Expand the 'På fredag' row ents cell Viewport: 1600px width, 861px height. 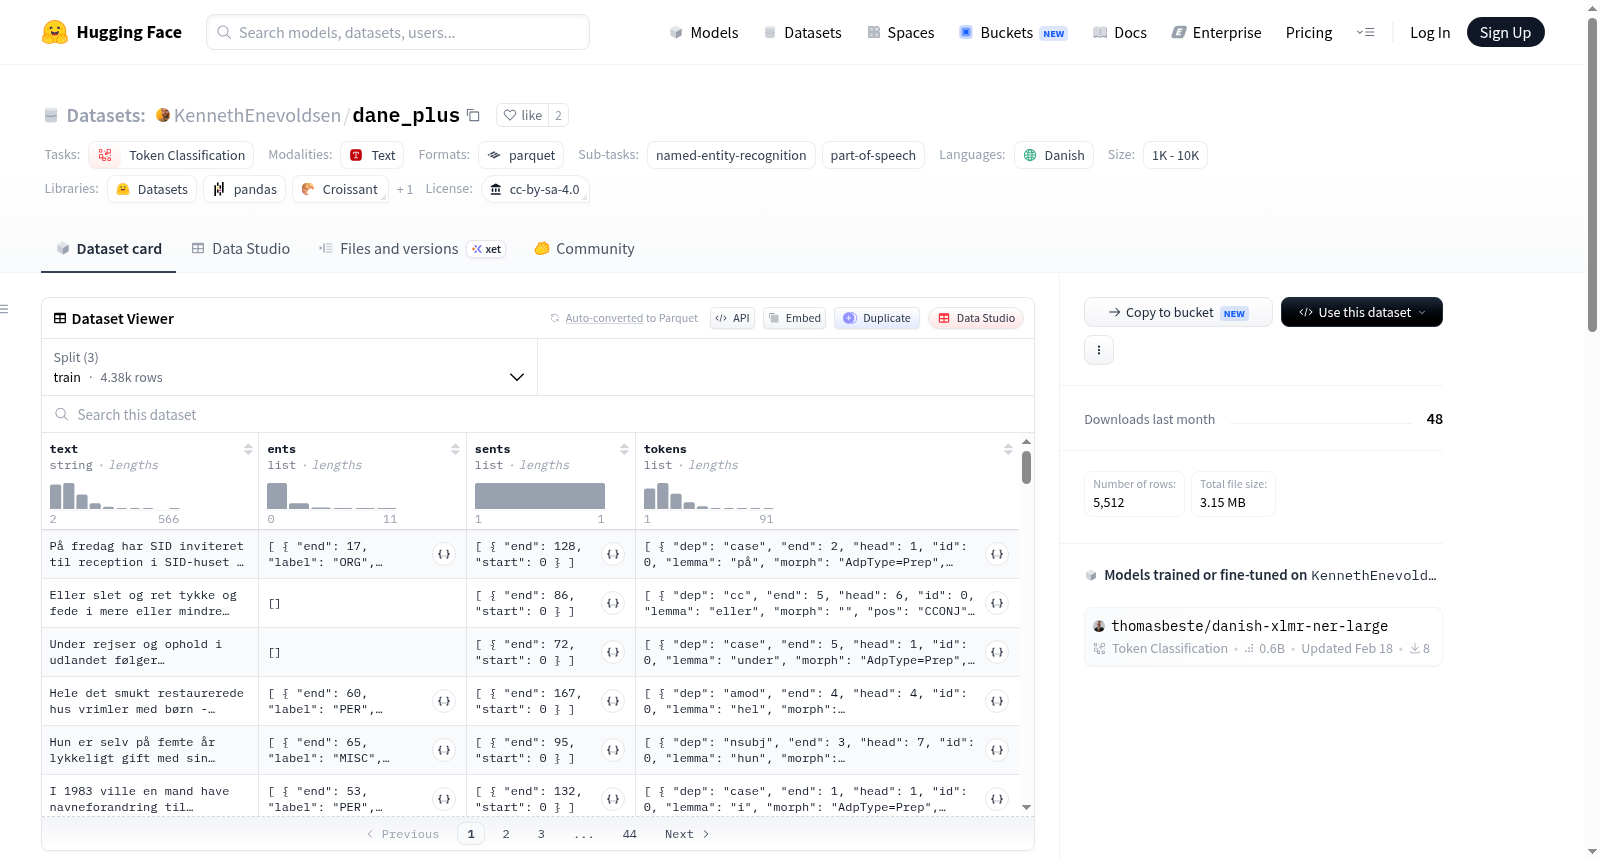[444, 554]
